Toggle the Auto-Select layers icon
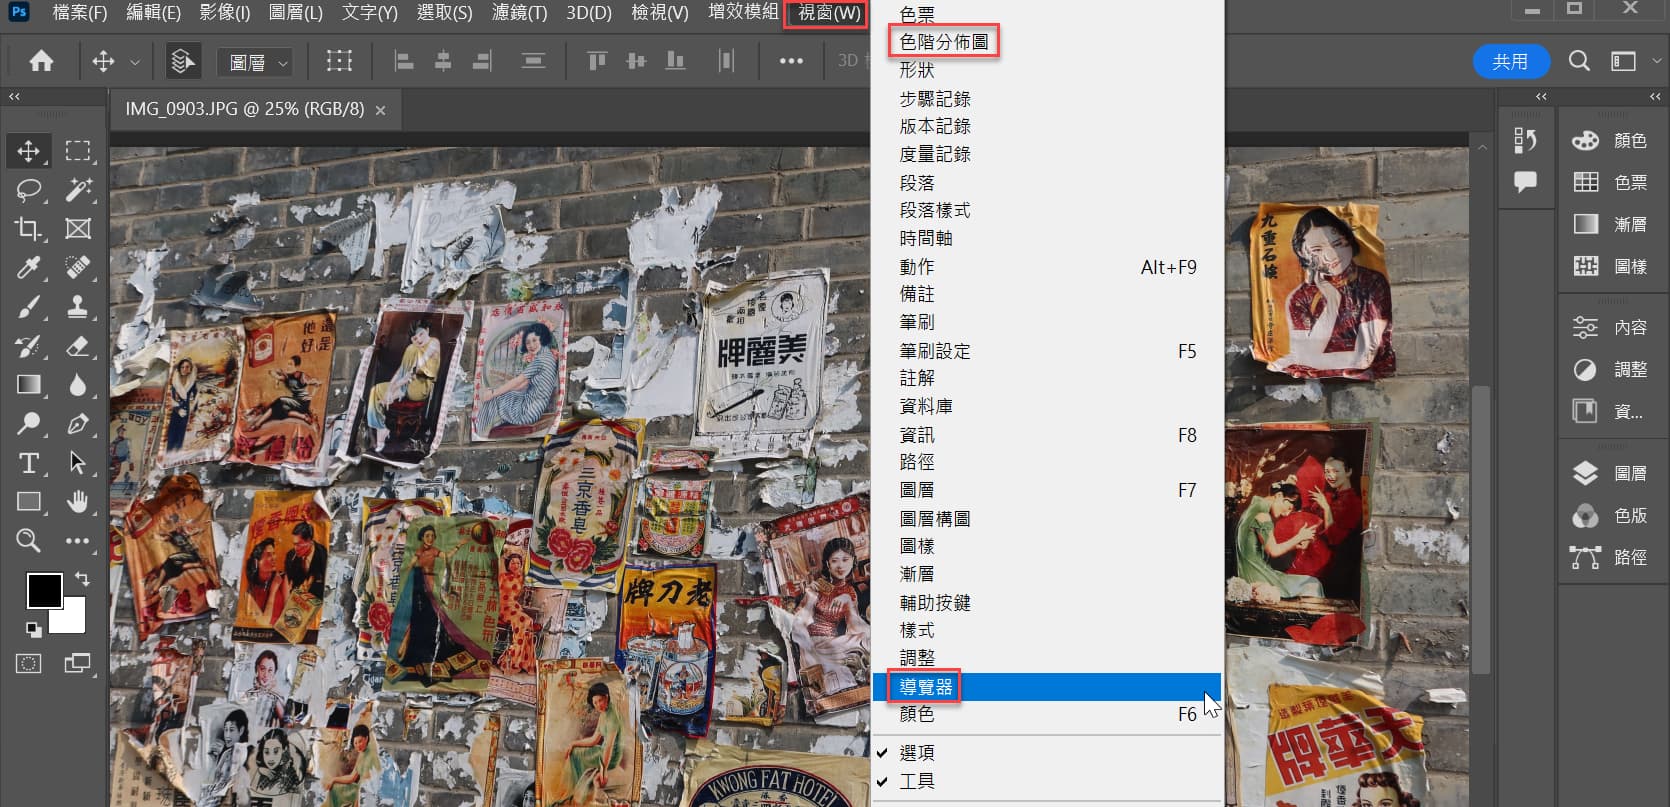This screenshot has height=807, width=1670. [183, 62]
